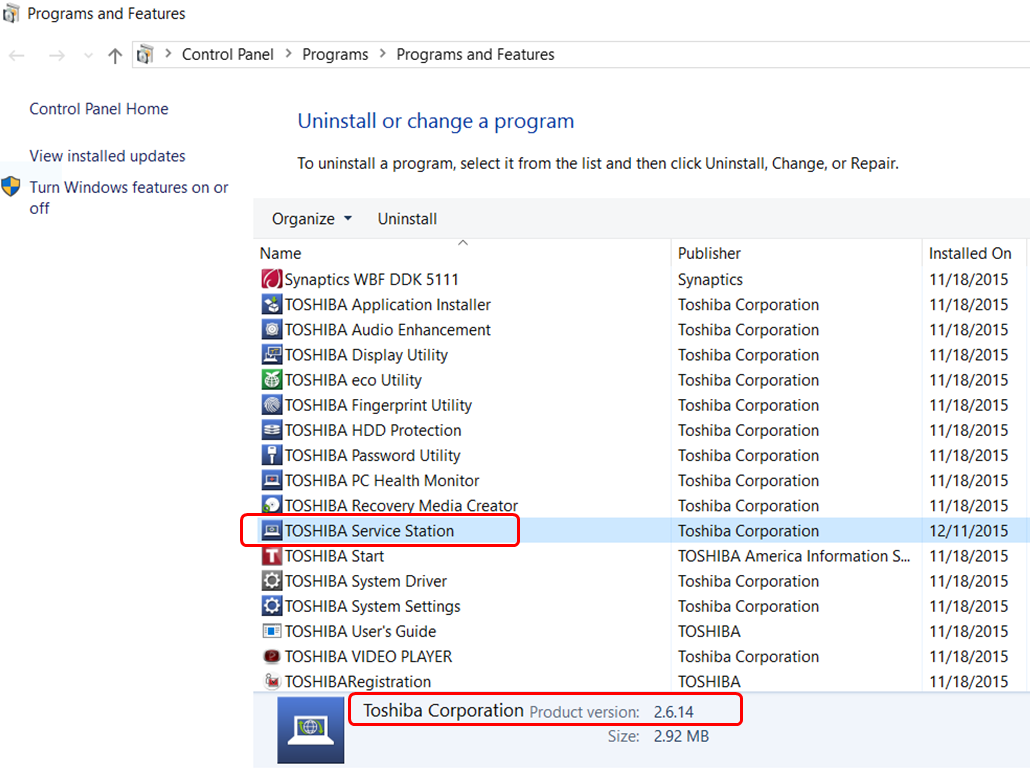Click the TOSHIBA Password Utility icon
The image size is (1030, 770).
point(271,455)
